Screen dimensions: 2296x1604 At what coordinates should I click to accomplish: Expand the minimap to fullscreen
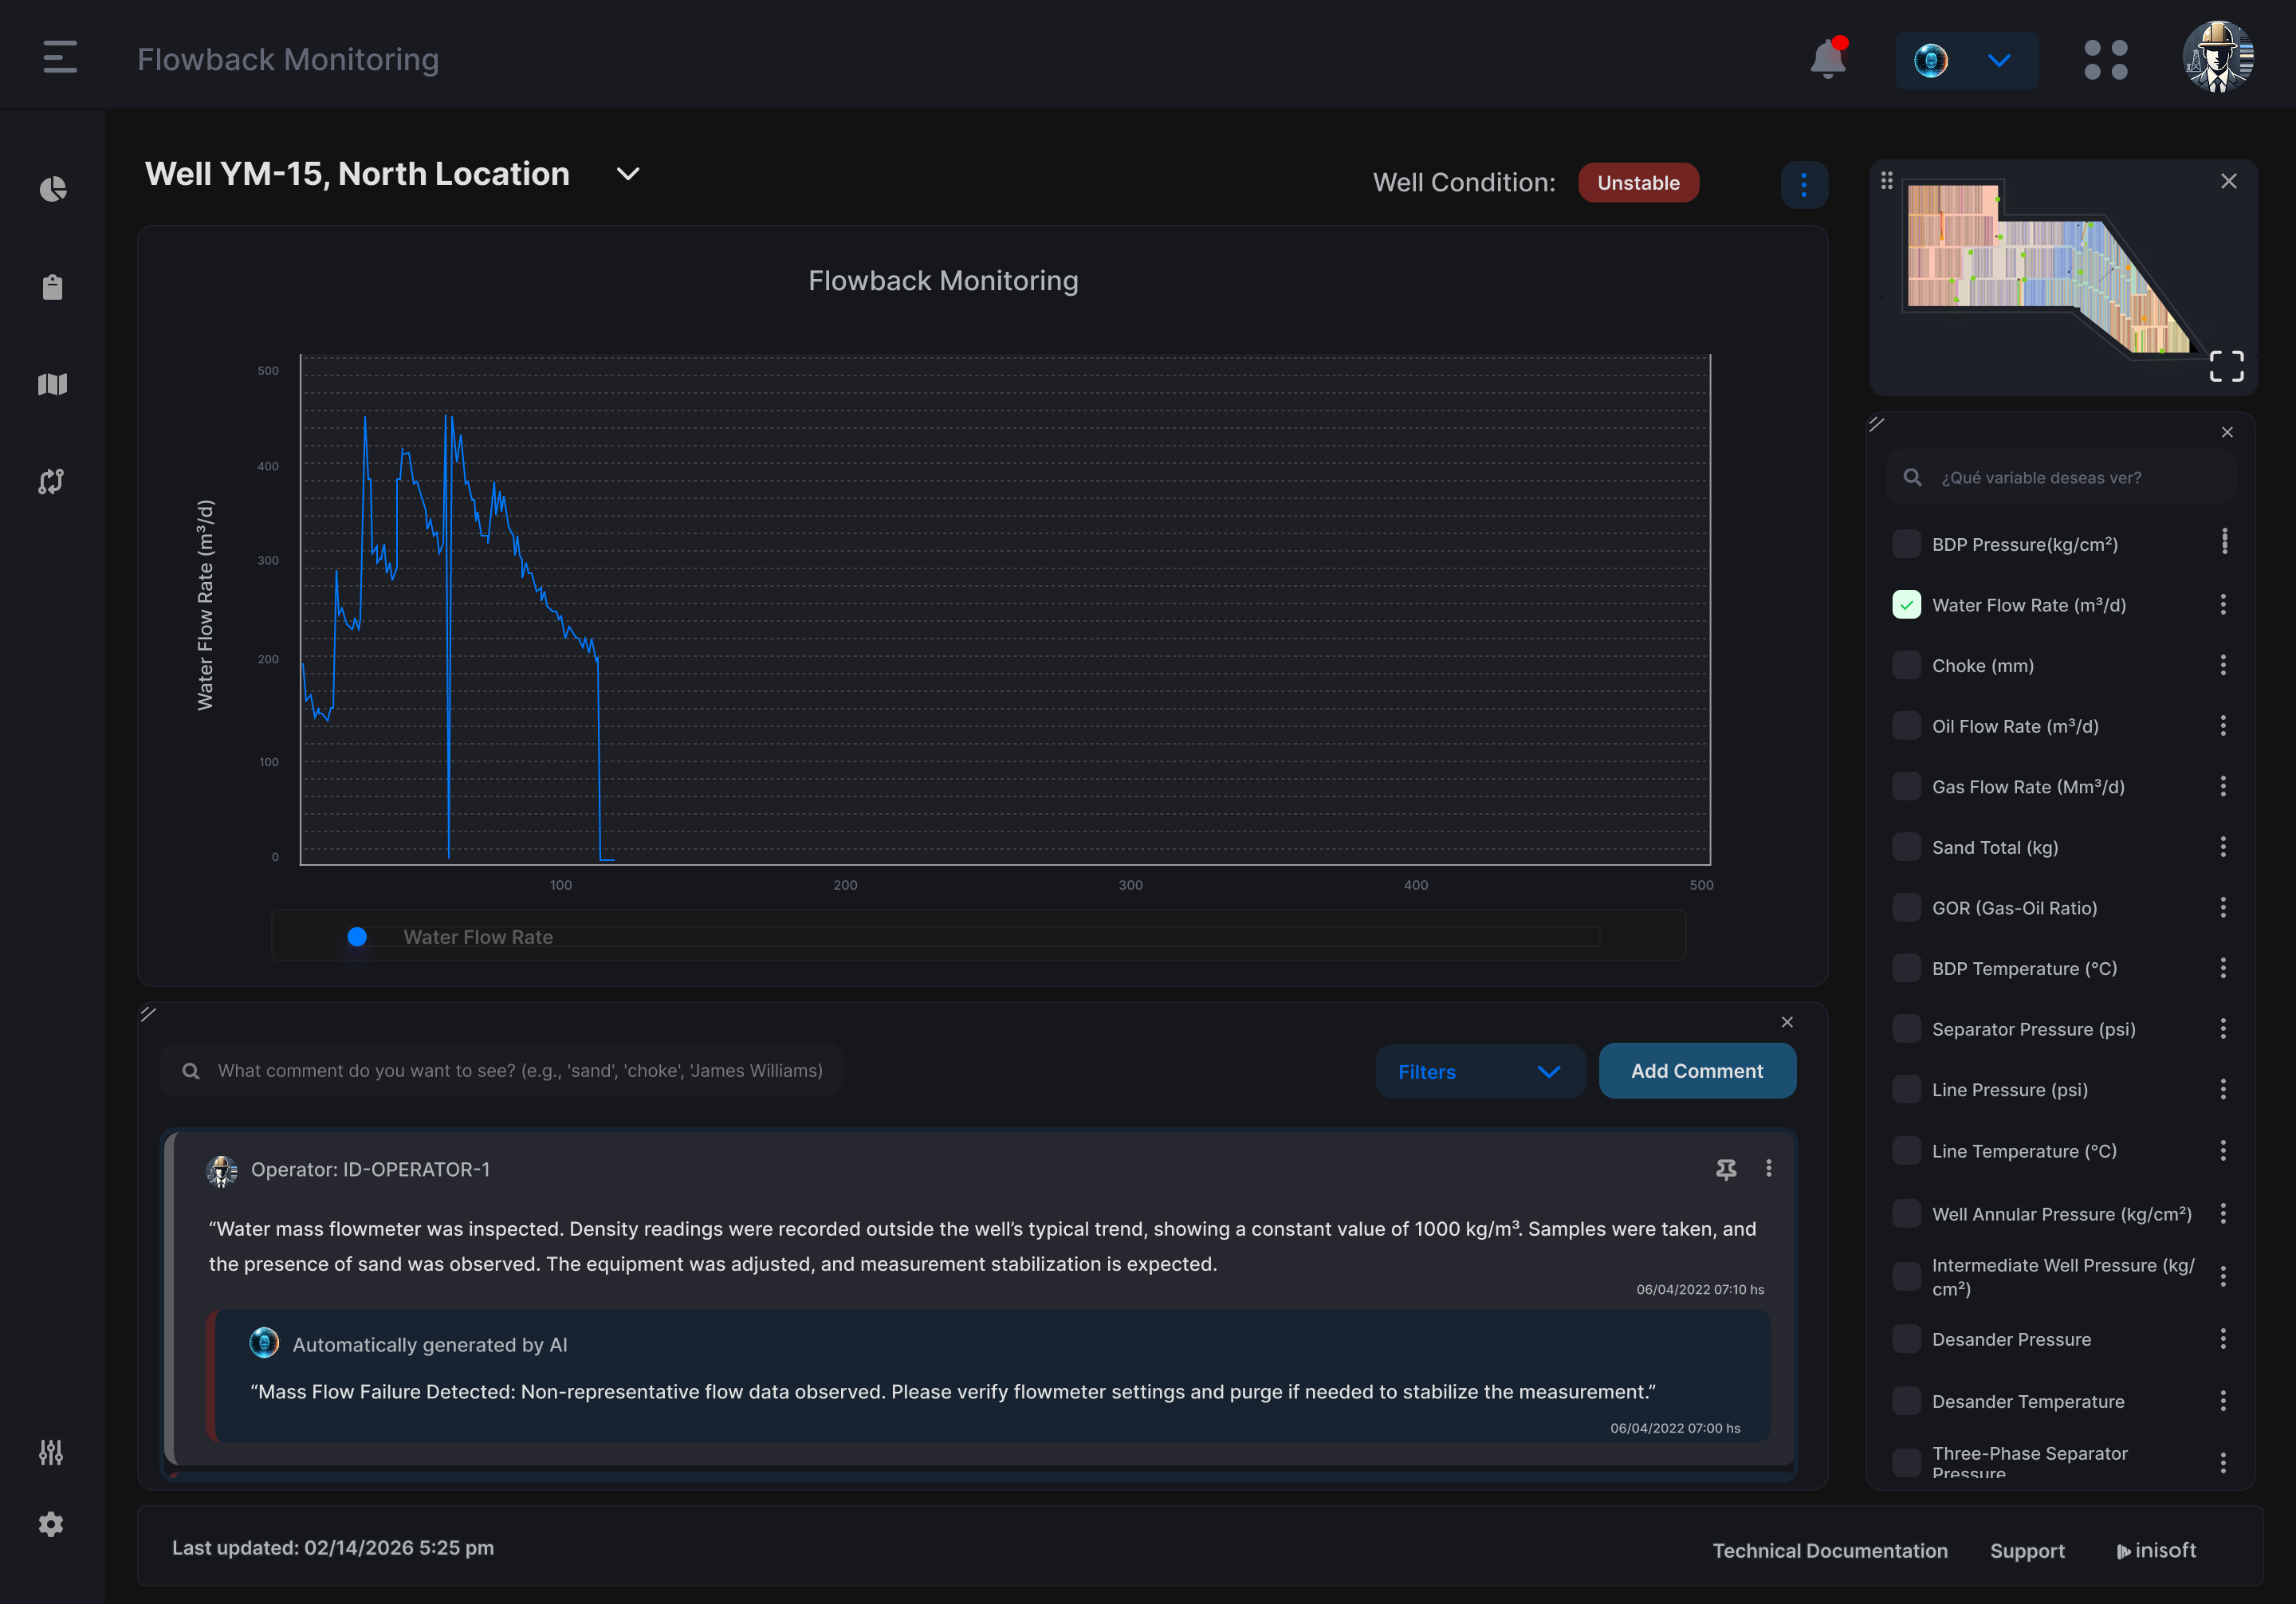(x=2226, y=366)
